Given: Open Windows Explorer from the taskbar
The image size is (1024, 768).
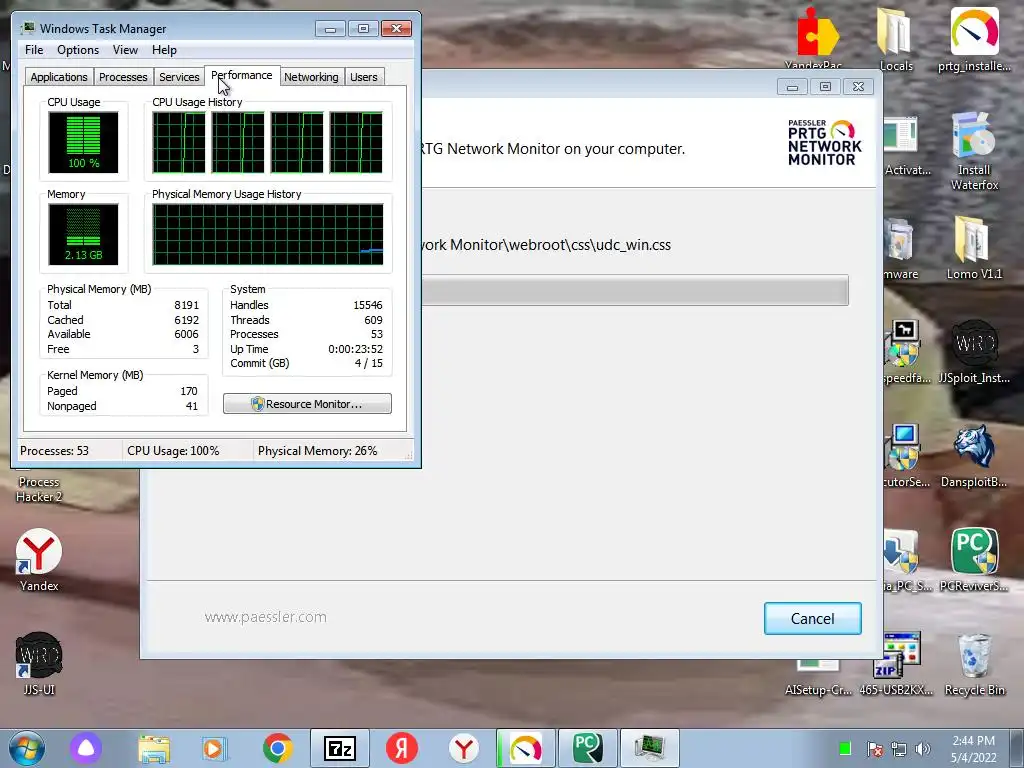Looking at the screenshot, I should (x=154, y=748).
